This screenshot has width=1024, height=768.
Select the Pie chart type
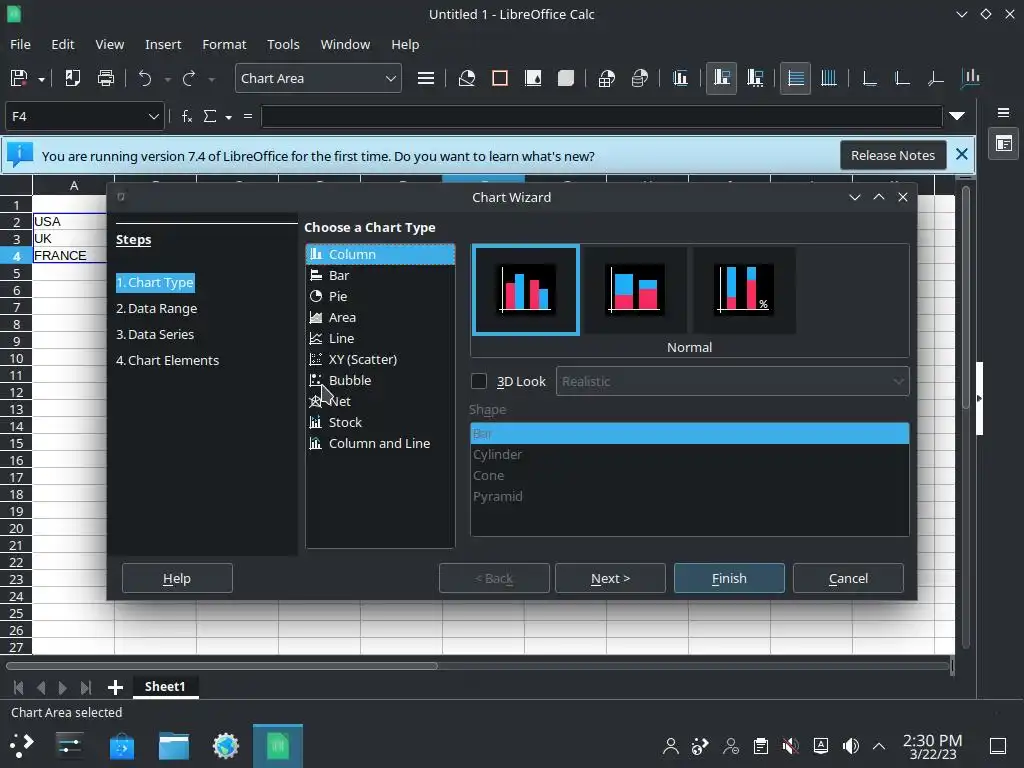[x=380, y=296]
